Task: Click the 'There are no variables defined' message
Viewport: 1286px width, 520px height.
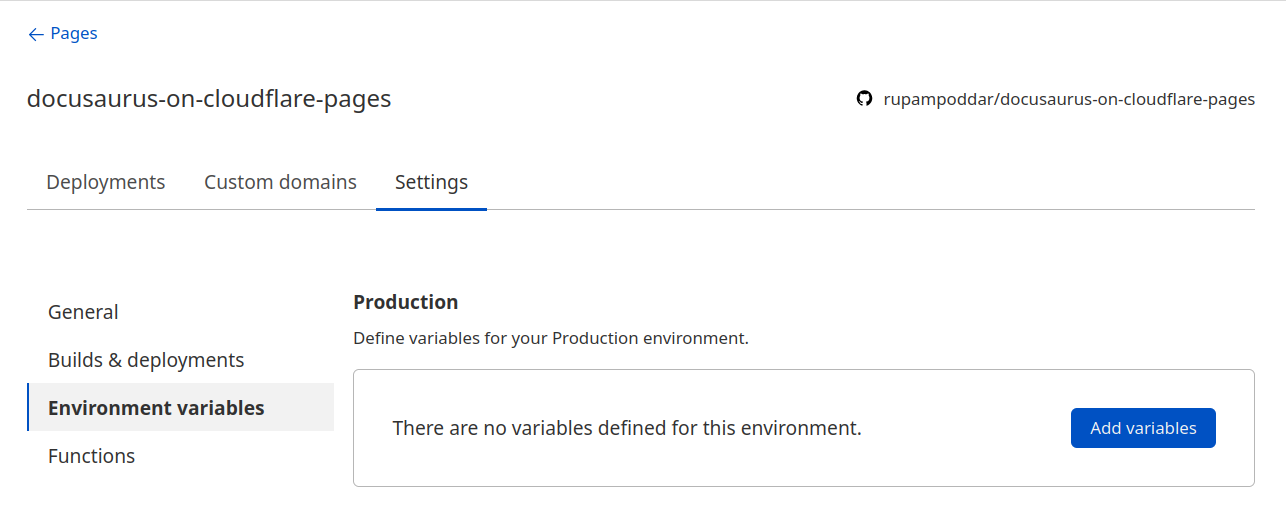Action: [x=626, y=428]
